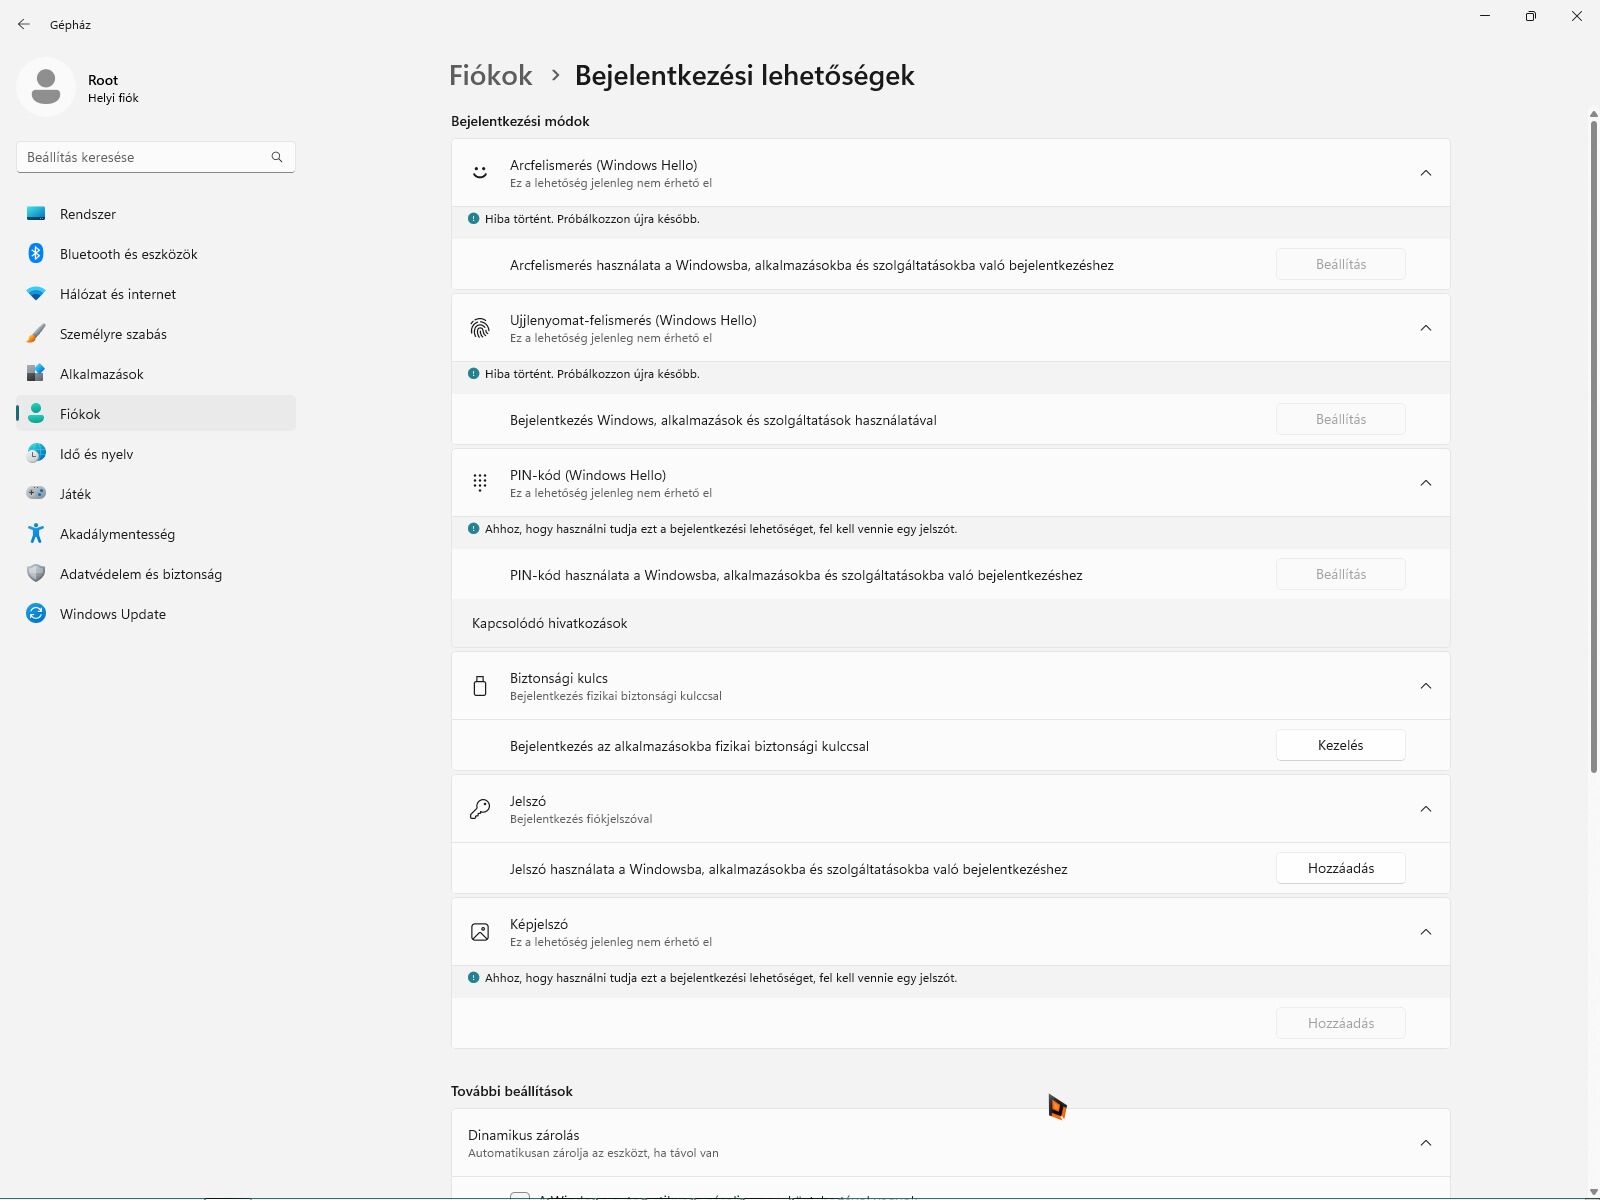Open Windows Update page
This screenshot has width=1600, height=1200.
click(156, 614)
